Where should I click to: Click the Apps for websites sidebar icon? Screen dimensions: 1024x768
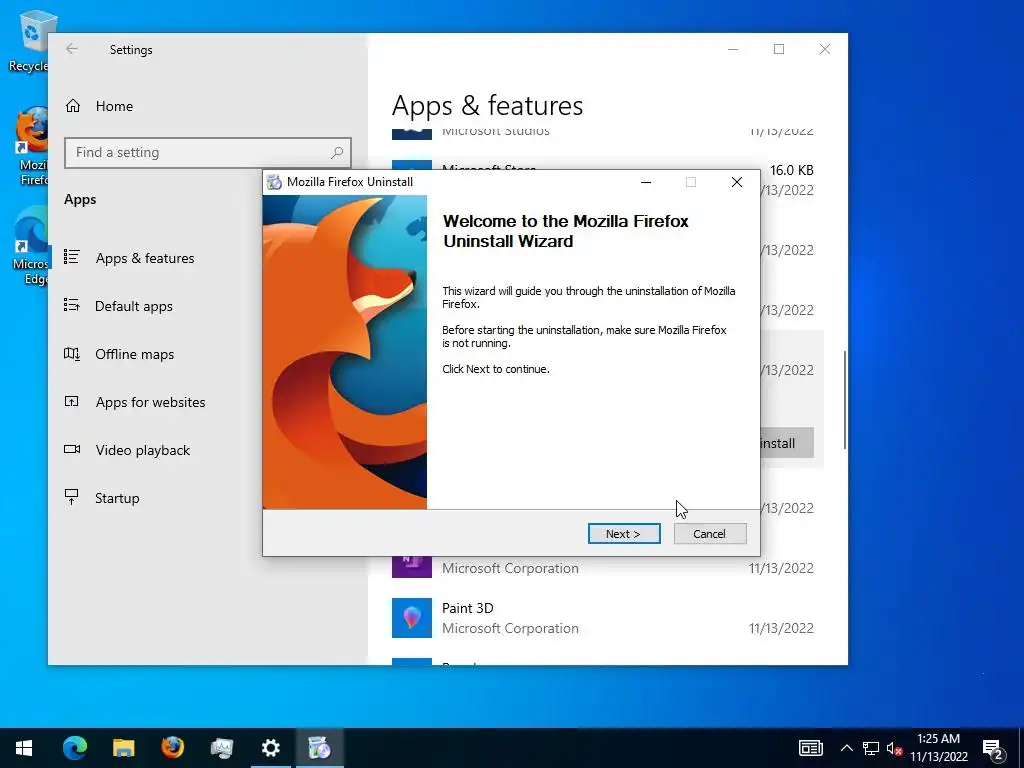[x=72, y=402]
